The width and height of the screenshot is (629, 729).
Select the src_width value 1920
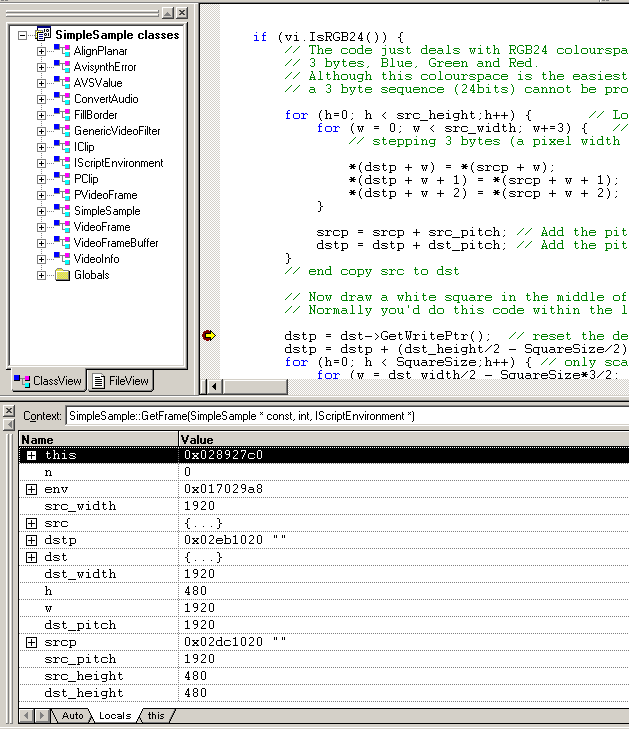pos(199,506)
